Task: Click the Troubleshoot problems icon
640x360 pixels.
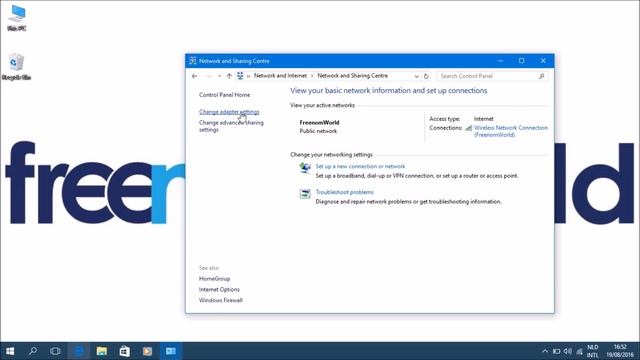Action: click(x=305, y=194)
